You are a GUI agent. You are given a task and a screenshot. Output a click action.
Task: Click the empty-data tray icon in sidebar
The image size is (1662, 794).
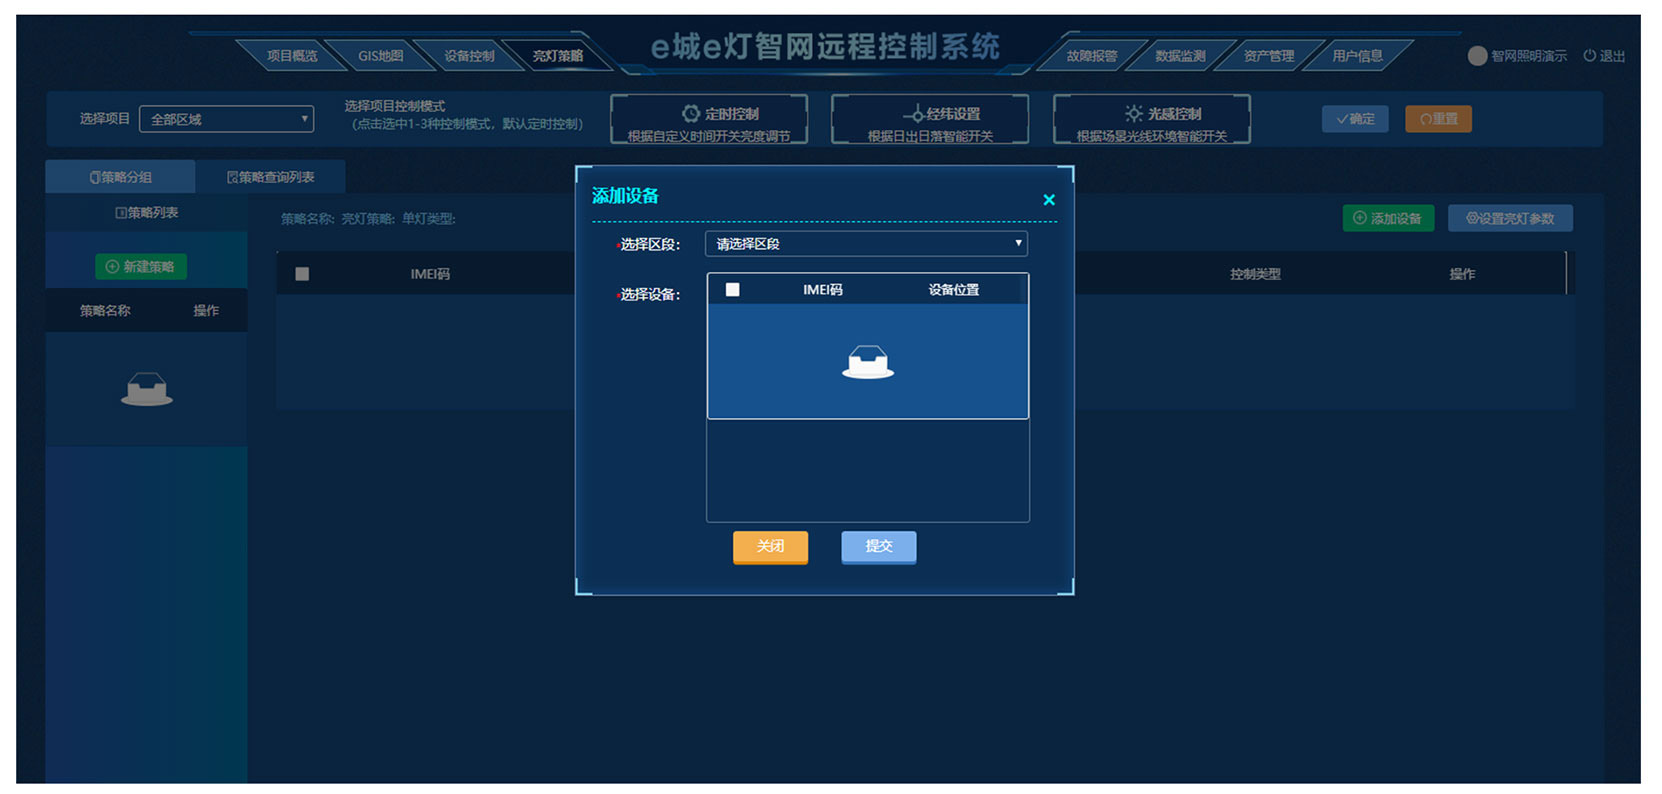[x=146, y=389]
